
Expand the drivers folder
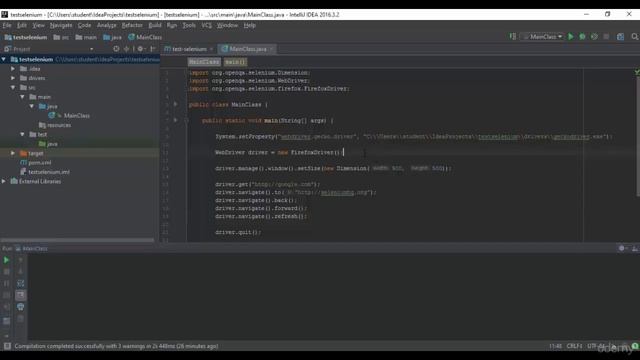(13, 78)
